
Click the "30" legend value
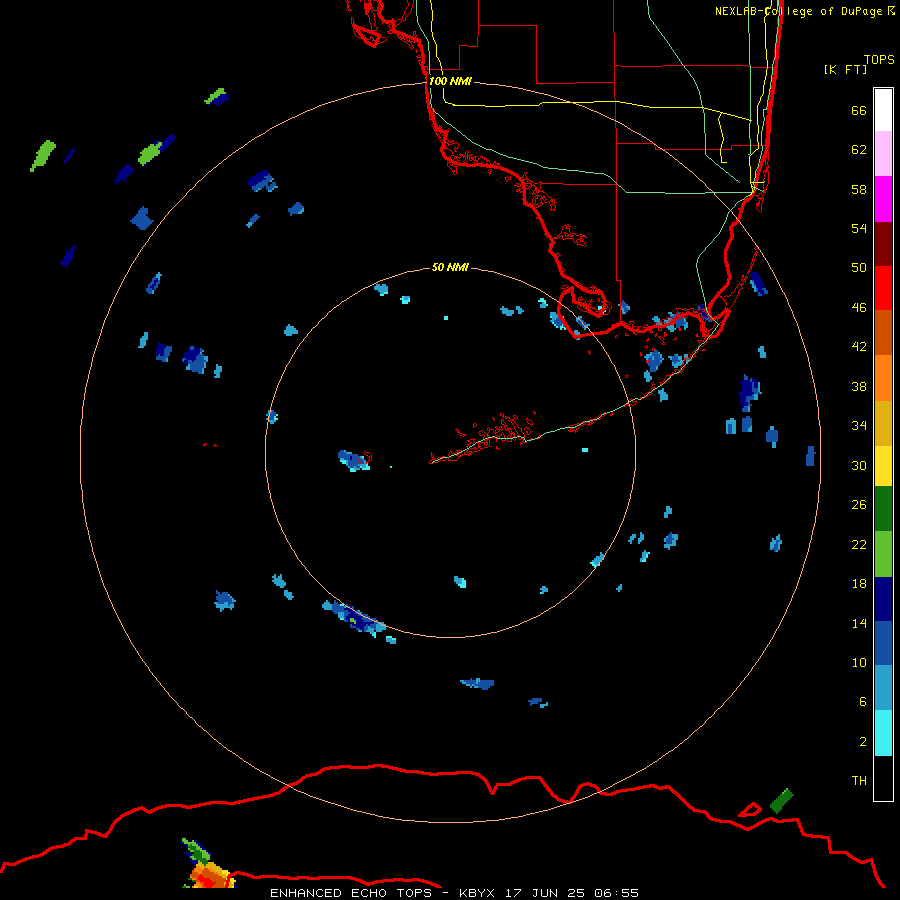click(x=859, y=465)
